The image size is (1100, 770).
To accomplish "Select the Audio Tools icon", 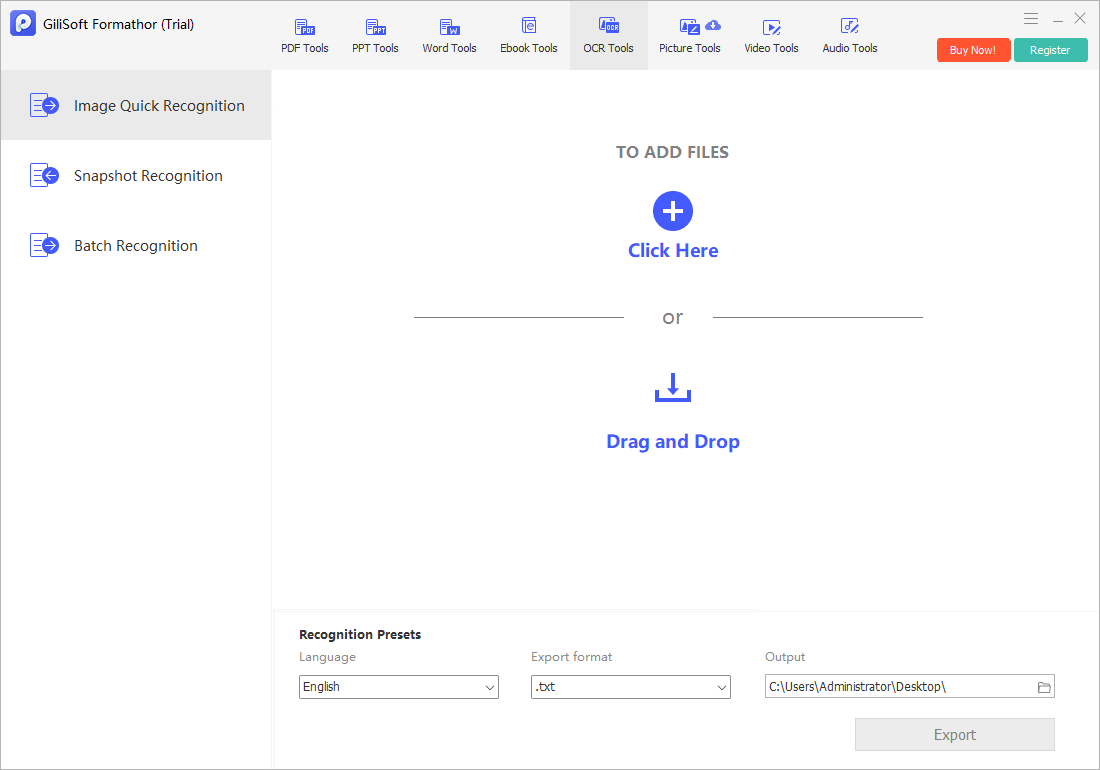I will click(x=850, y=27).
